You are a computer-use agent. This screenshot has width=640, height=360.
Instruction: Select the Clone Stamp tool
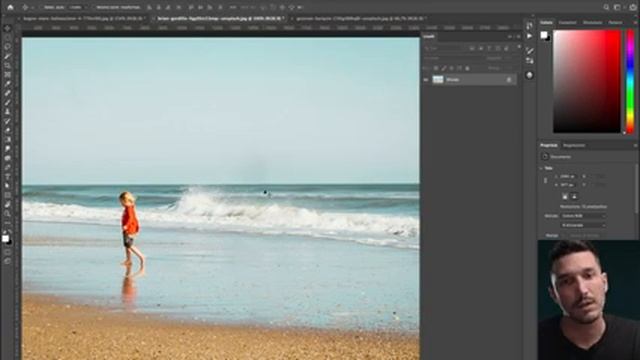click(x=7, y=111)
